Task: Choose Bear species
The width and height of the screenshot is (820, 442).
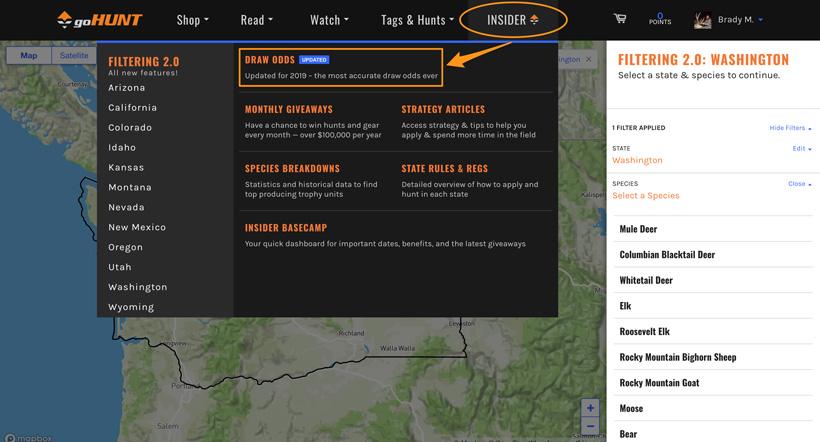Action: point(713,433)
